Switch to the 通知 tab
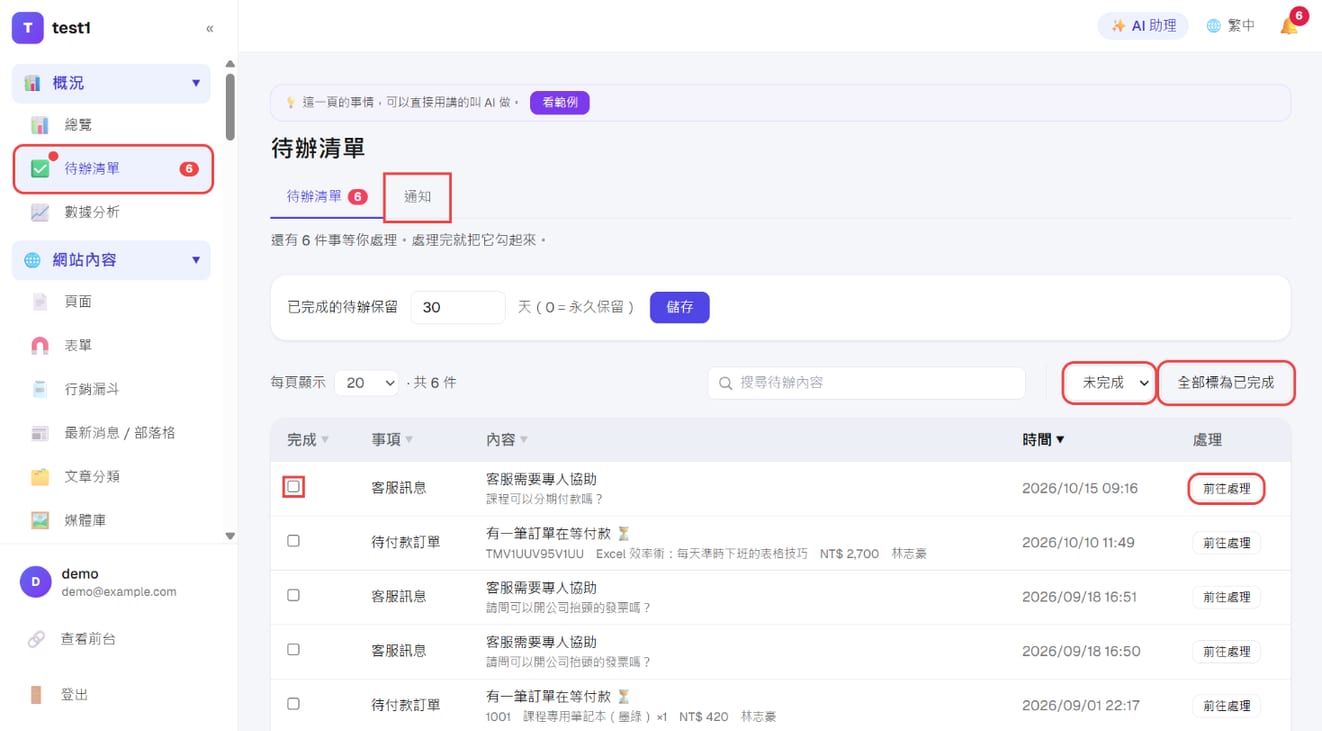The image size is (1322, 731). 417,197
